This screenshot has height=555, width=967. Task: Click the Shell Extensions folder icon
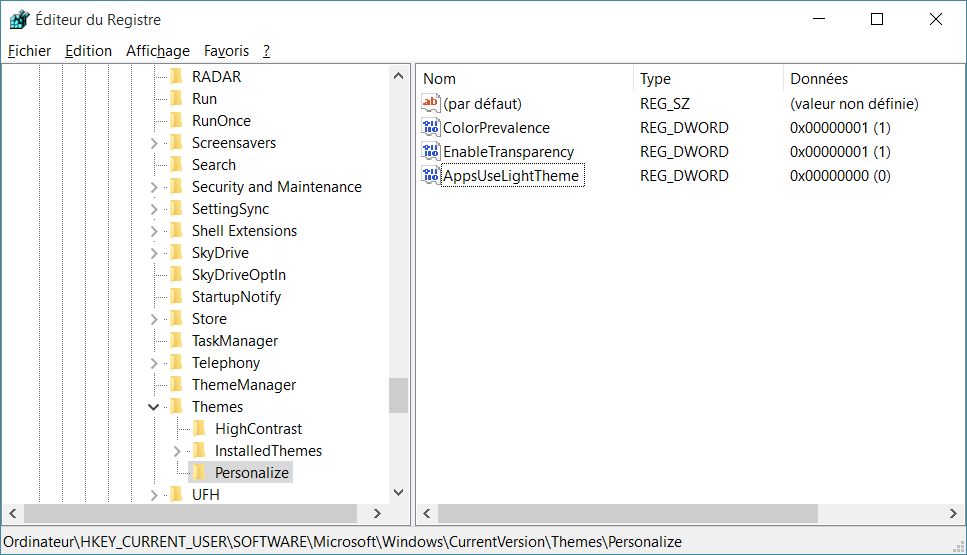(x=176, y=231)
